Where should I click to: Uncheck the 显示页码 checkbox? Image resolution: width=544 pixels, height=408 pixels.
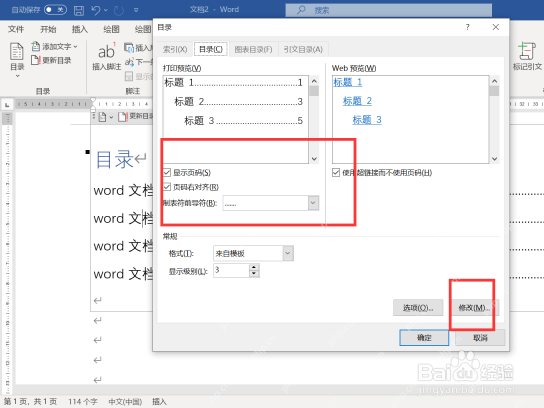point(167,172)
